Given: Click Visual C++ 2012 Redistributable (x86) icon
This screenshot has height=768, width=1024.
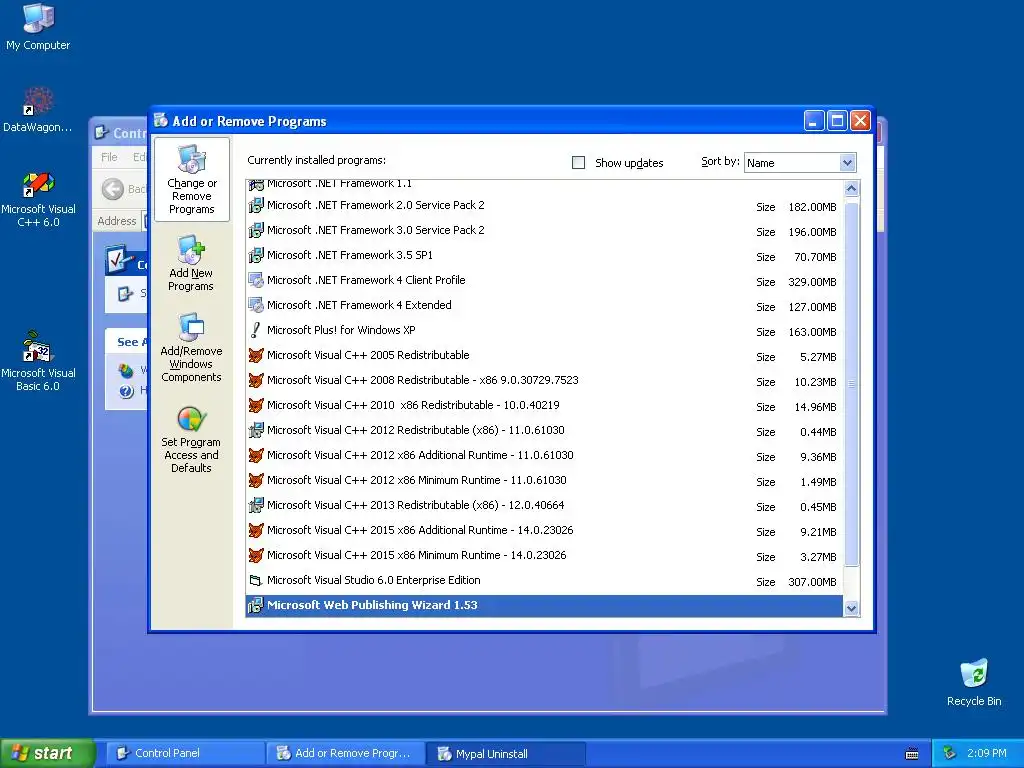Looking at the screenshot, I should [256, 430].
